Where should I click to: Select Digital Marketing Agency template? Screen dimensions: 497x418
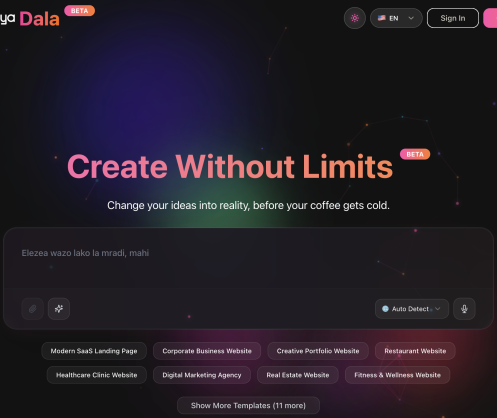[202, 375]
